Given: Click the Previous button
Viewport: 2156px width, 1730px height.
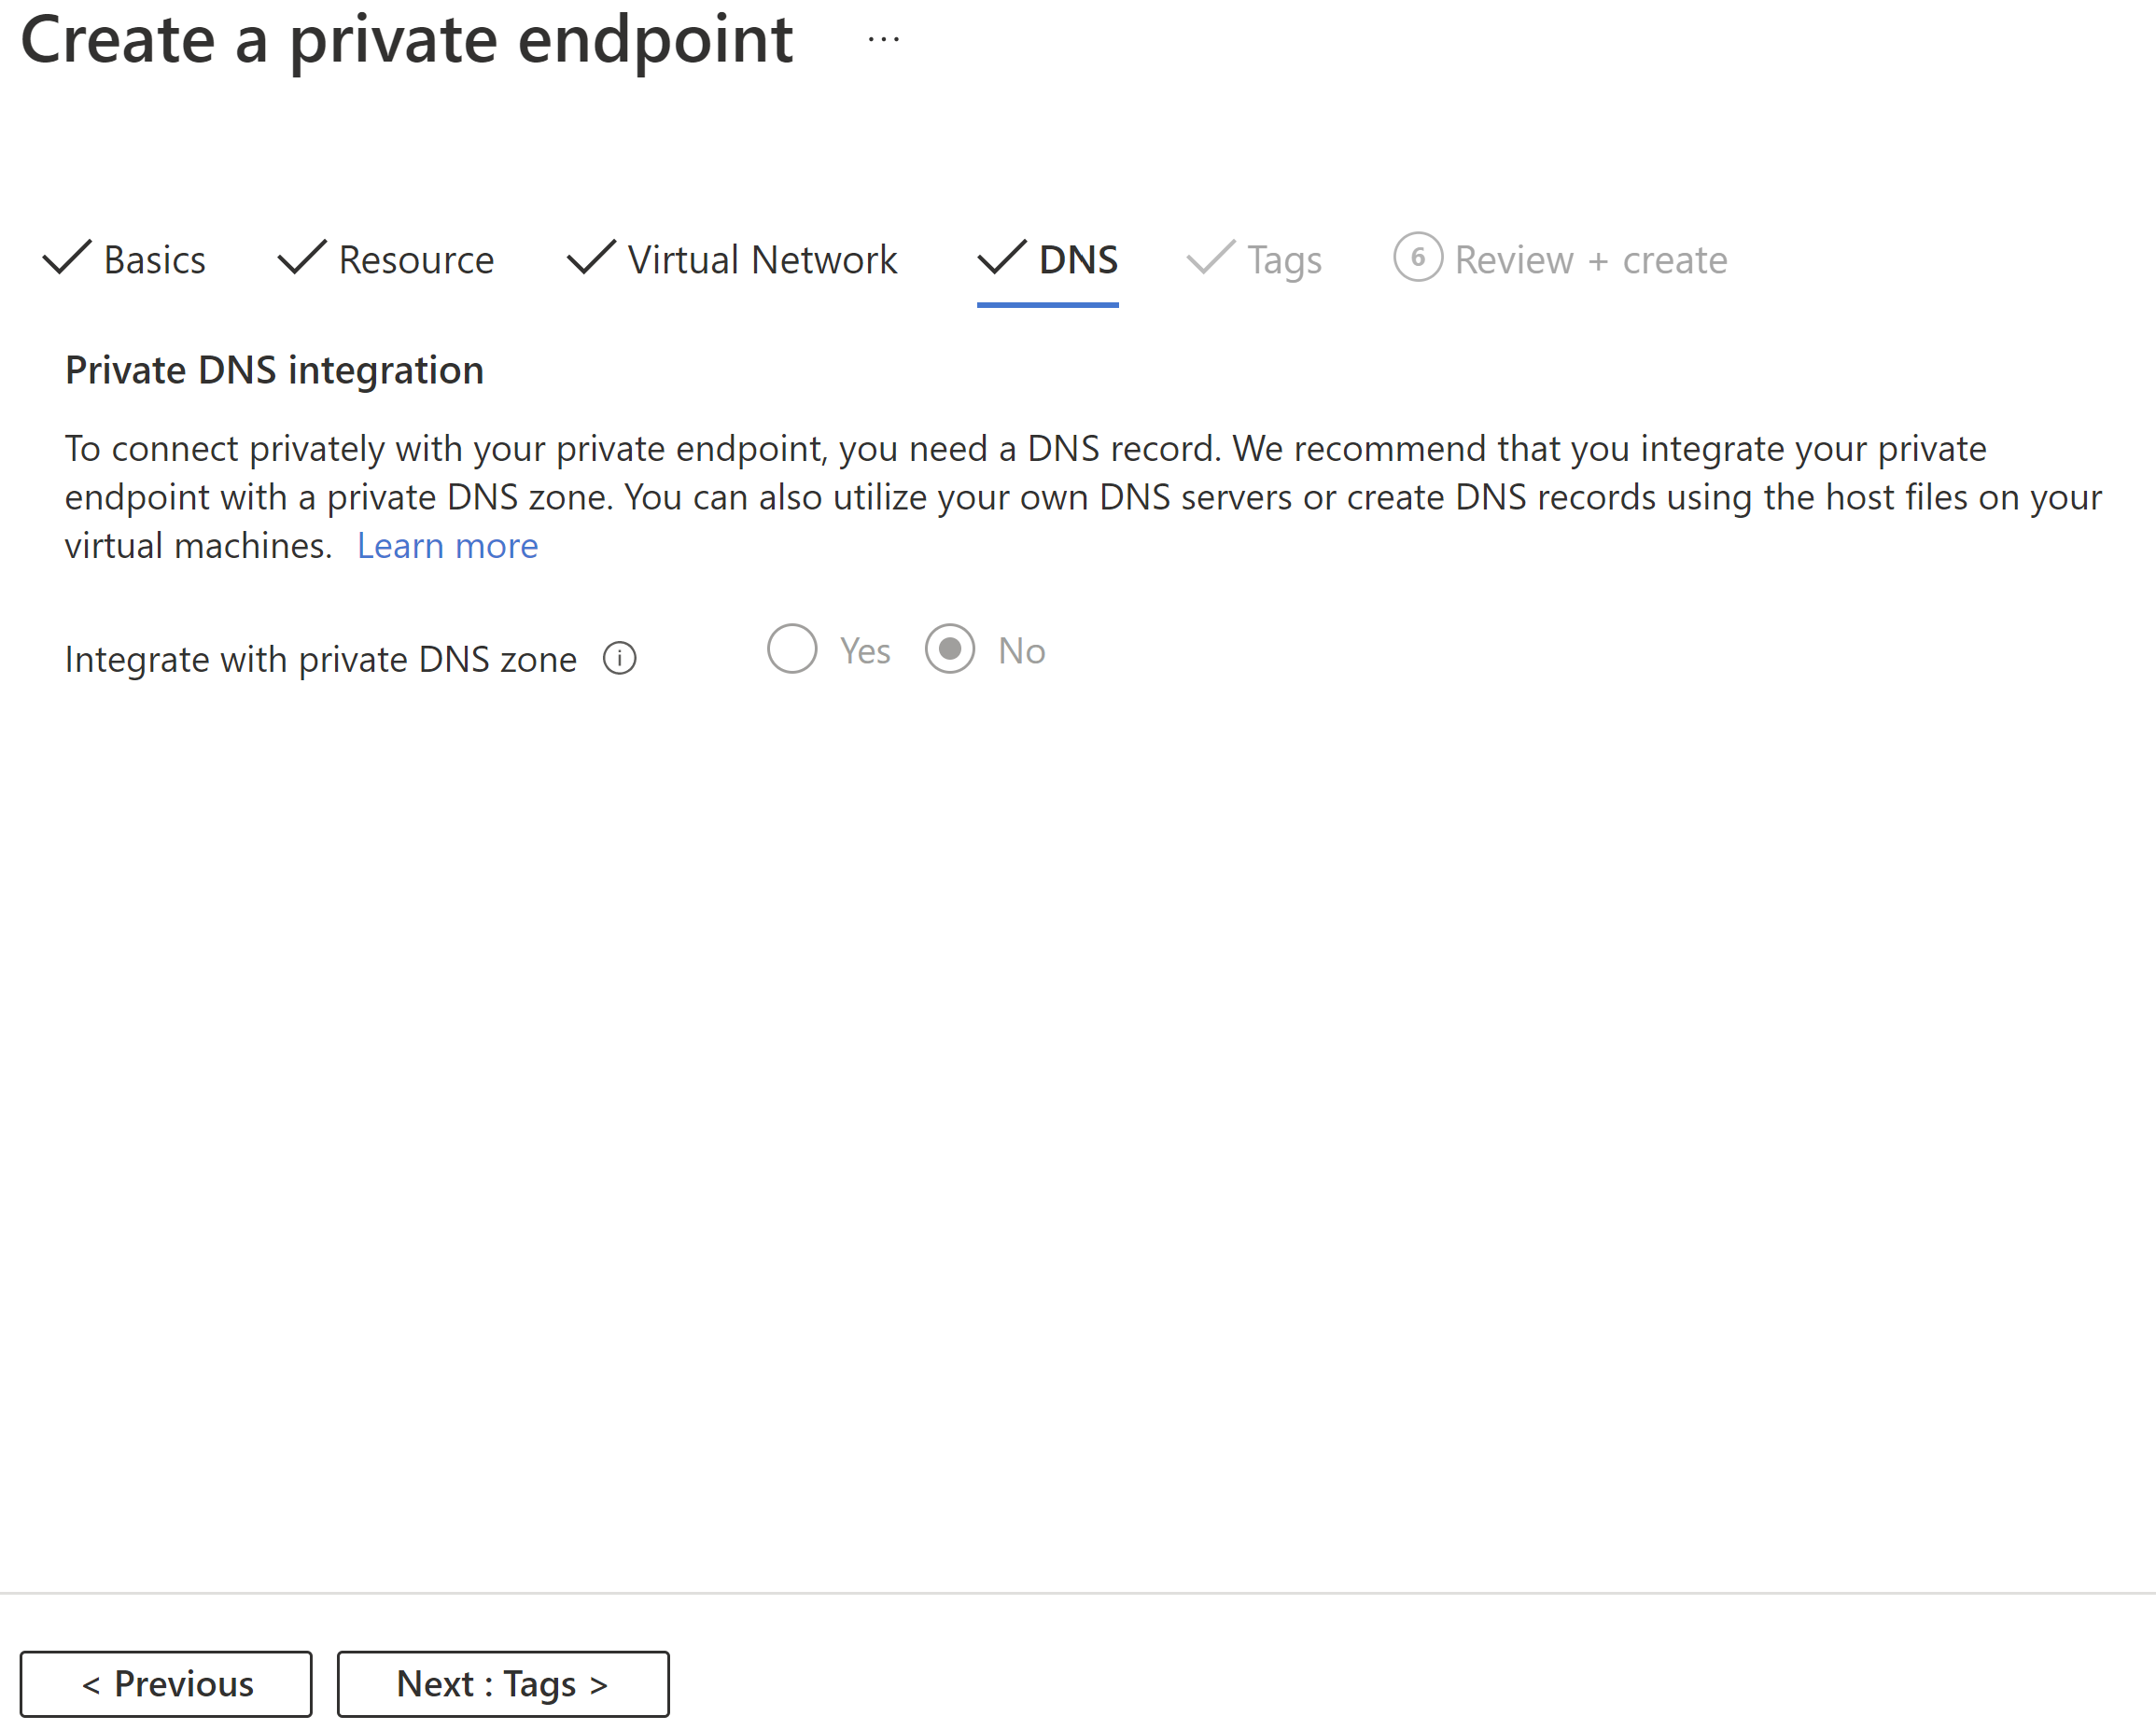Looking at the screenshot, I should pyautogui.click(x=170, y=1679).
